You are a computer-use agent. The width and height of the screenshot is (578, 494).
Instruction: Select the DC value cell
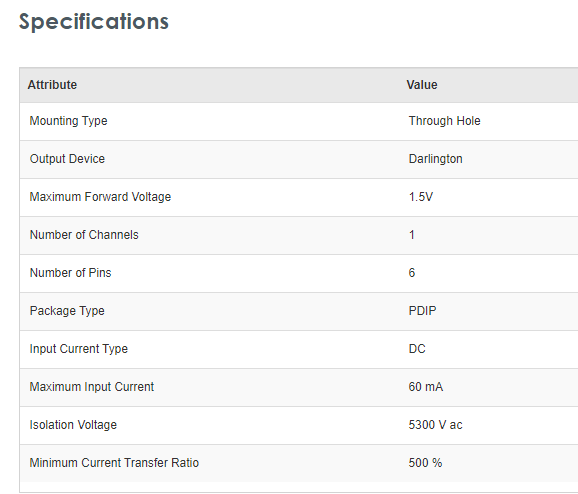click(x=417, y=349)
